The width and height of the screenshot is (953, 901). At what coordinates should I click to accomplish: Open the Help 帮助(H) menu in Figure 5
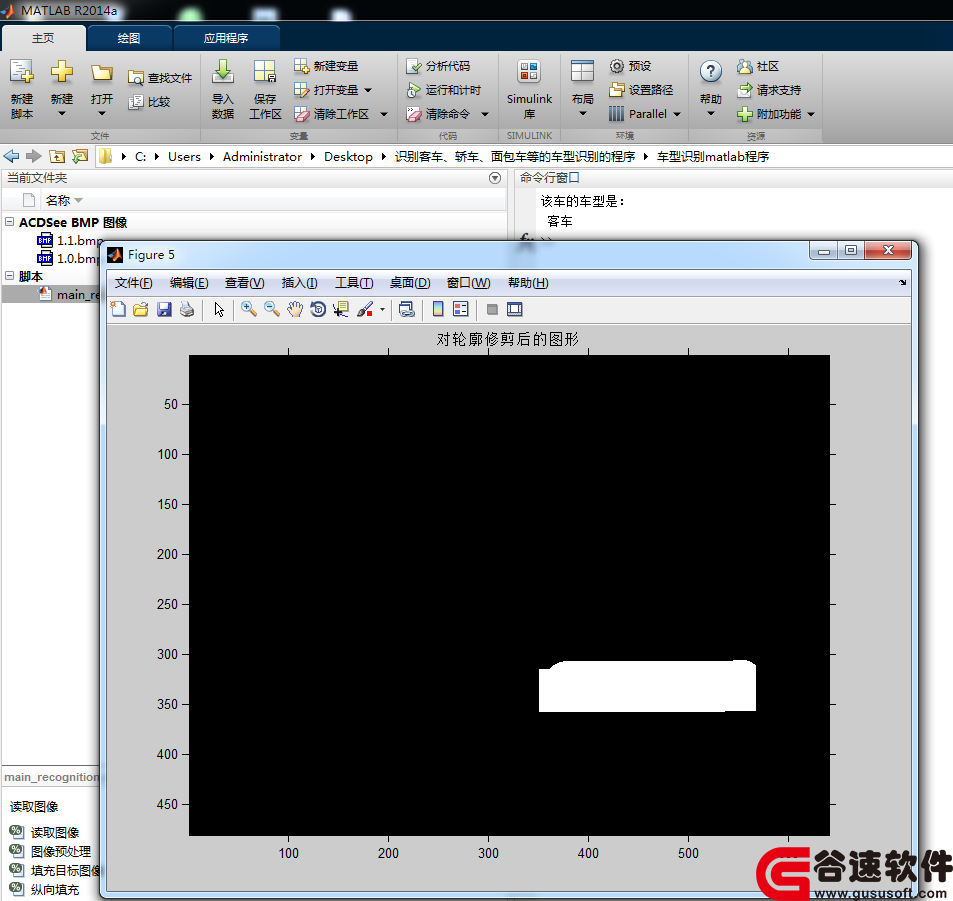point(528,283)
